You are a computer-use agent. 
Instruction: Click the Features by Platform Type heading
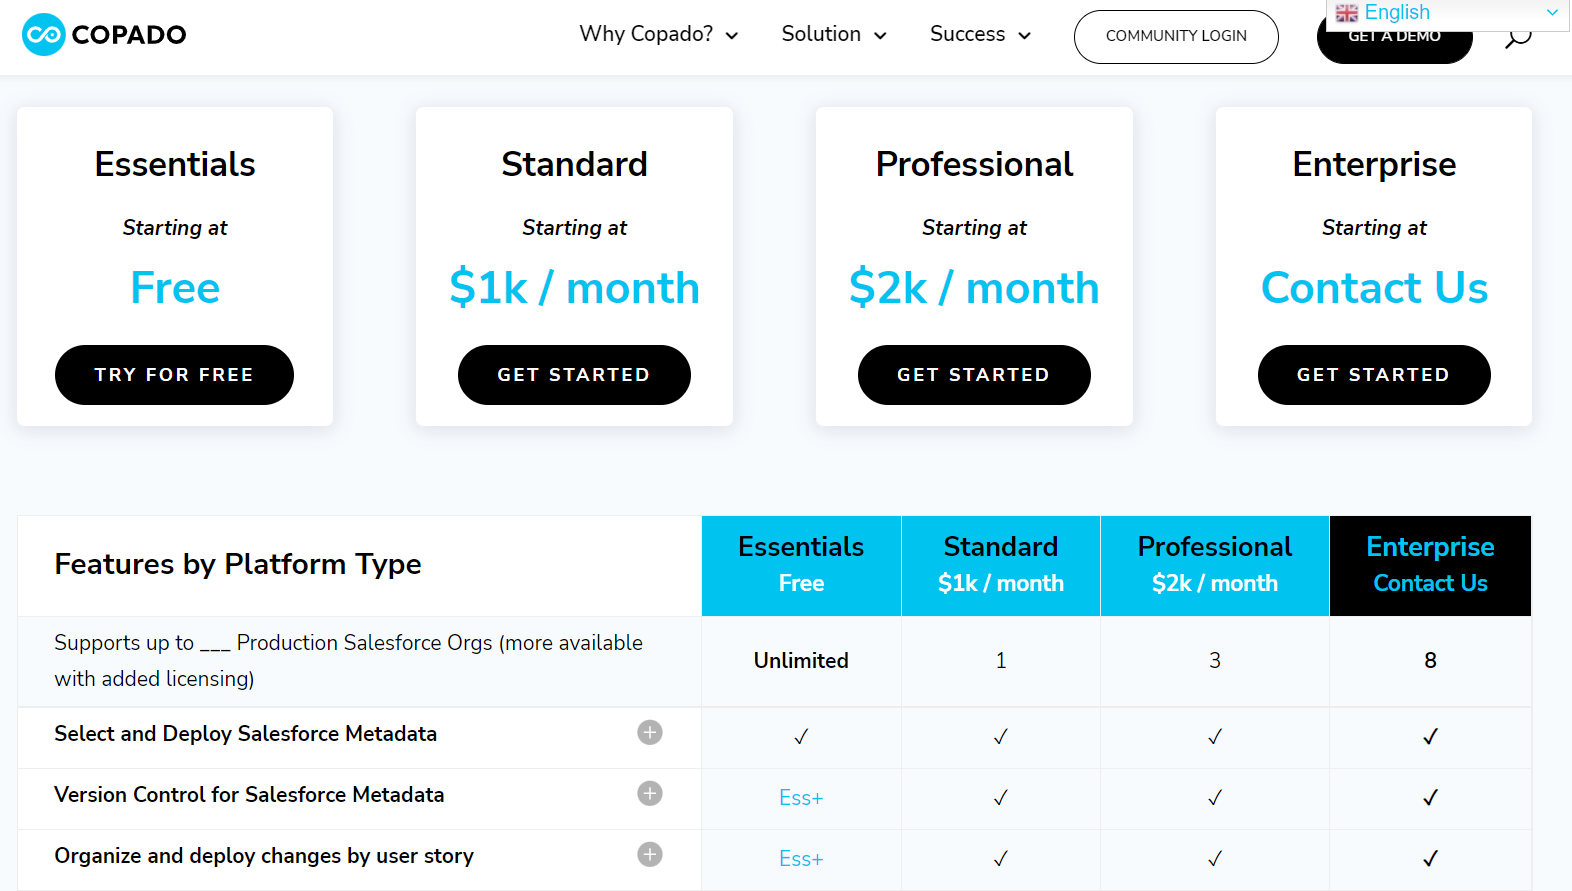click(x=238, y=565)
